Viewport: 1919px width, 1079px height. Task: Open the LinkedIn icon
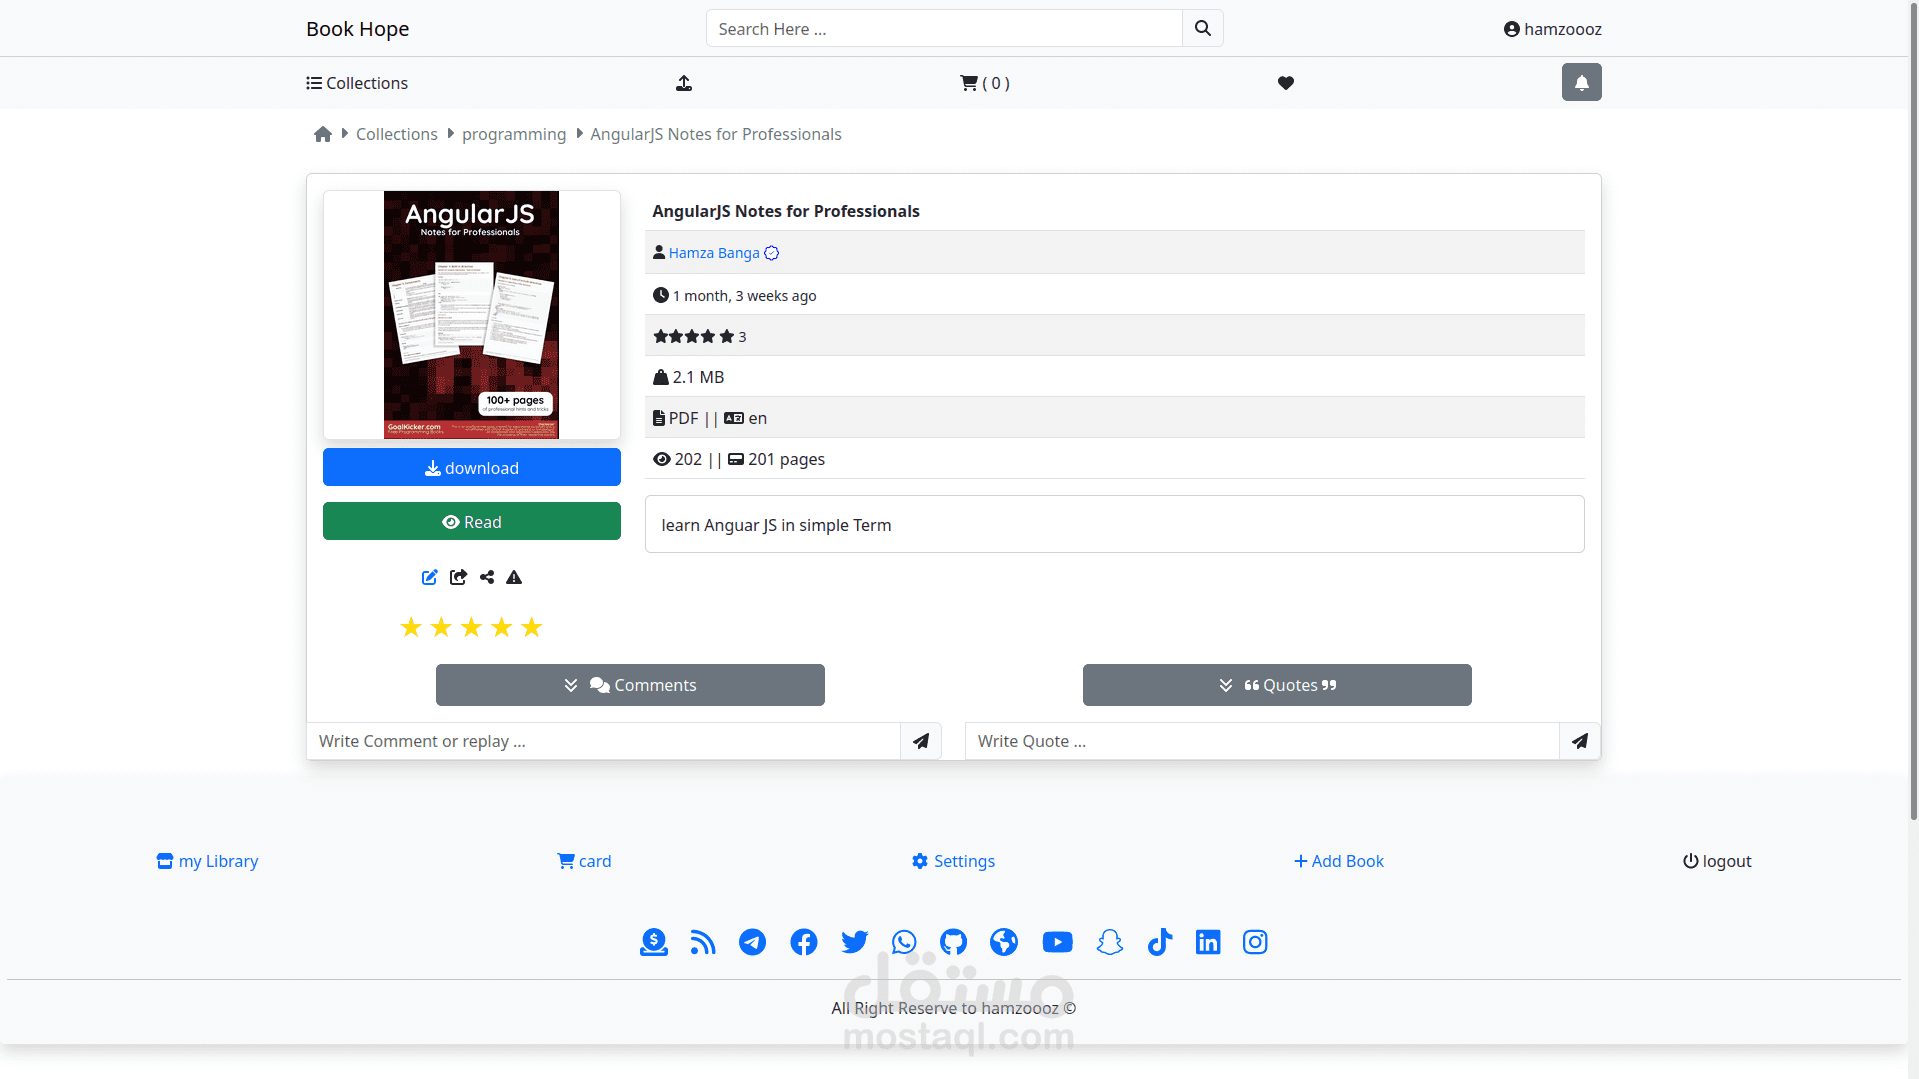tap(1208, 942)
